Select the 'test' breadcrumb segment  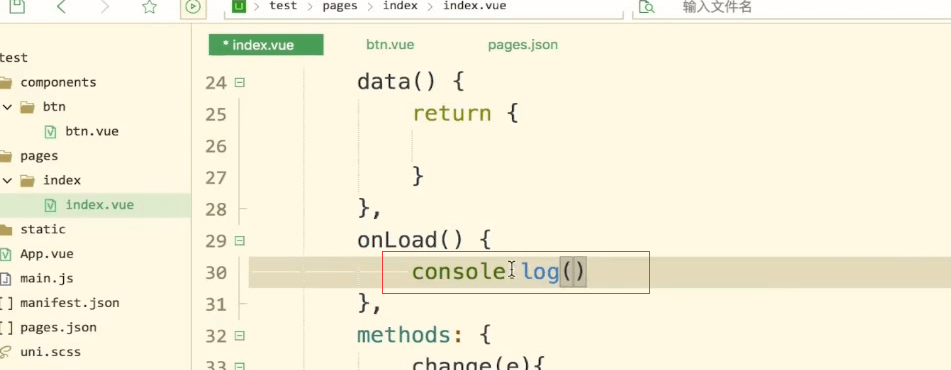click(283, 6)
